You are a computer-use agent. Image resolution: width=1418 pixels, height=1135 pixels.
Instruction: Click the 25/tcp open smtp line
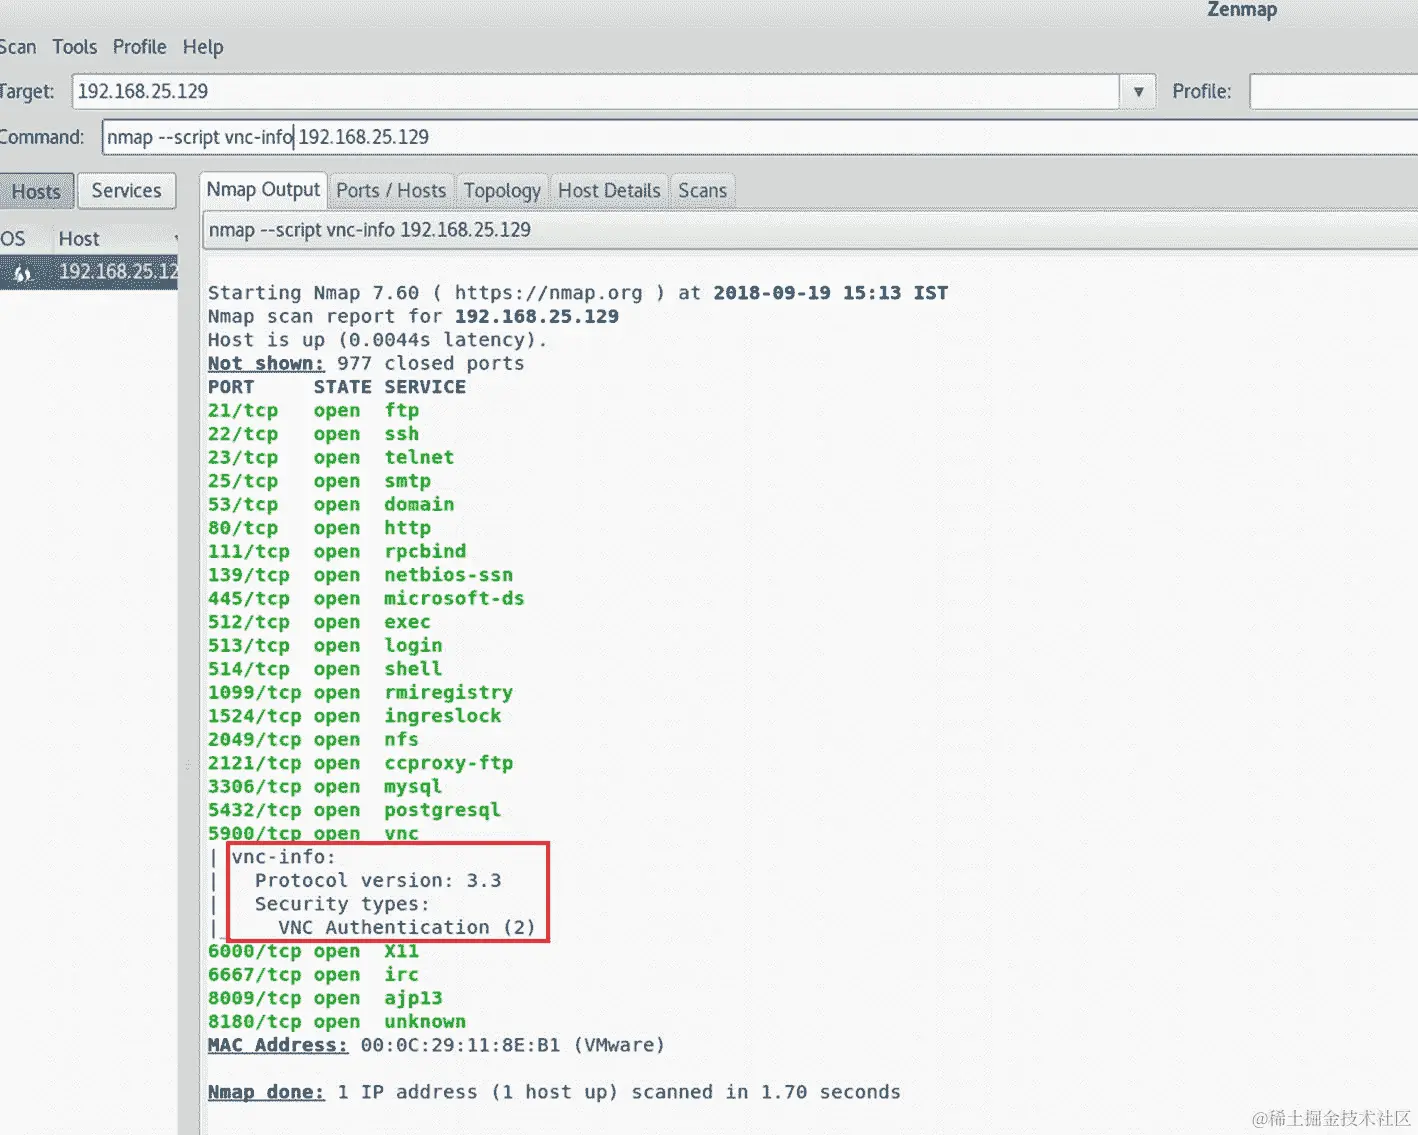(x=319, y=481)
